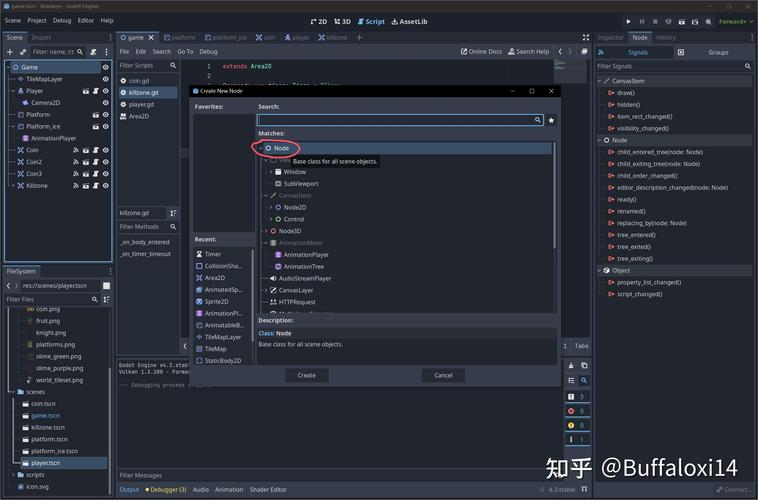Click the FileSystem split mode icon

point(106,286)
